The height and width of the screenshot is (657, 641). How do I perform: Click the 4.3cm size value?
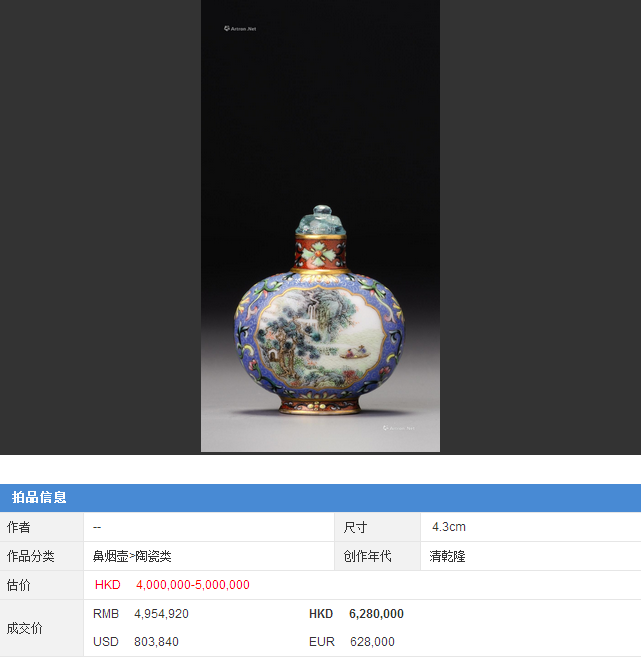[449, 527]
